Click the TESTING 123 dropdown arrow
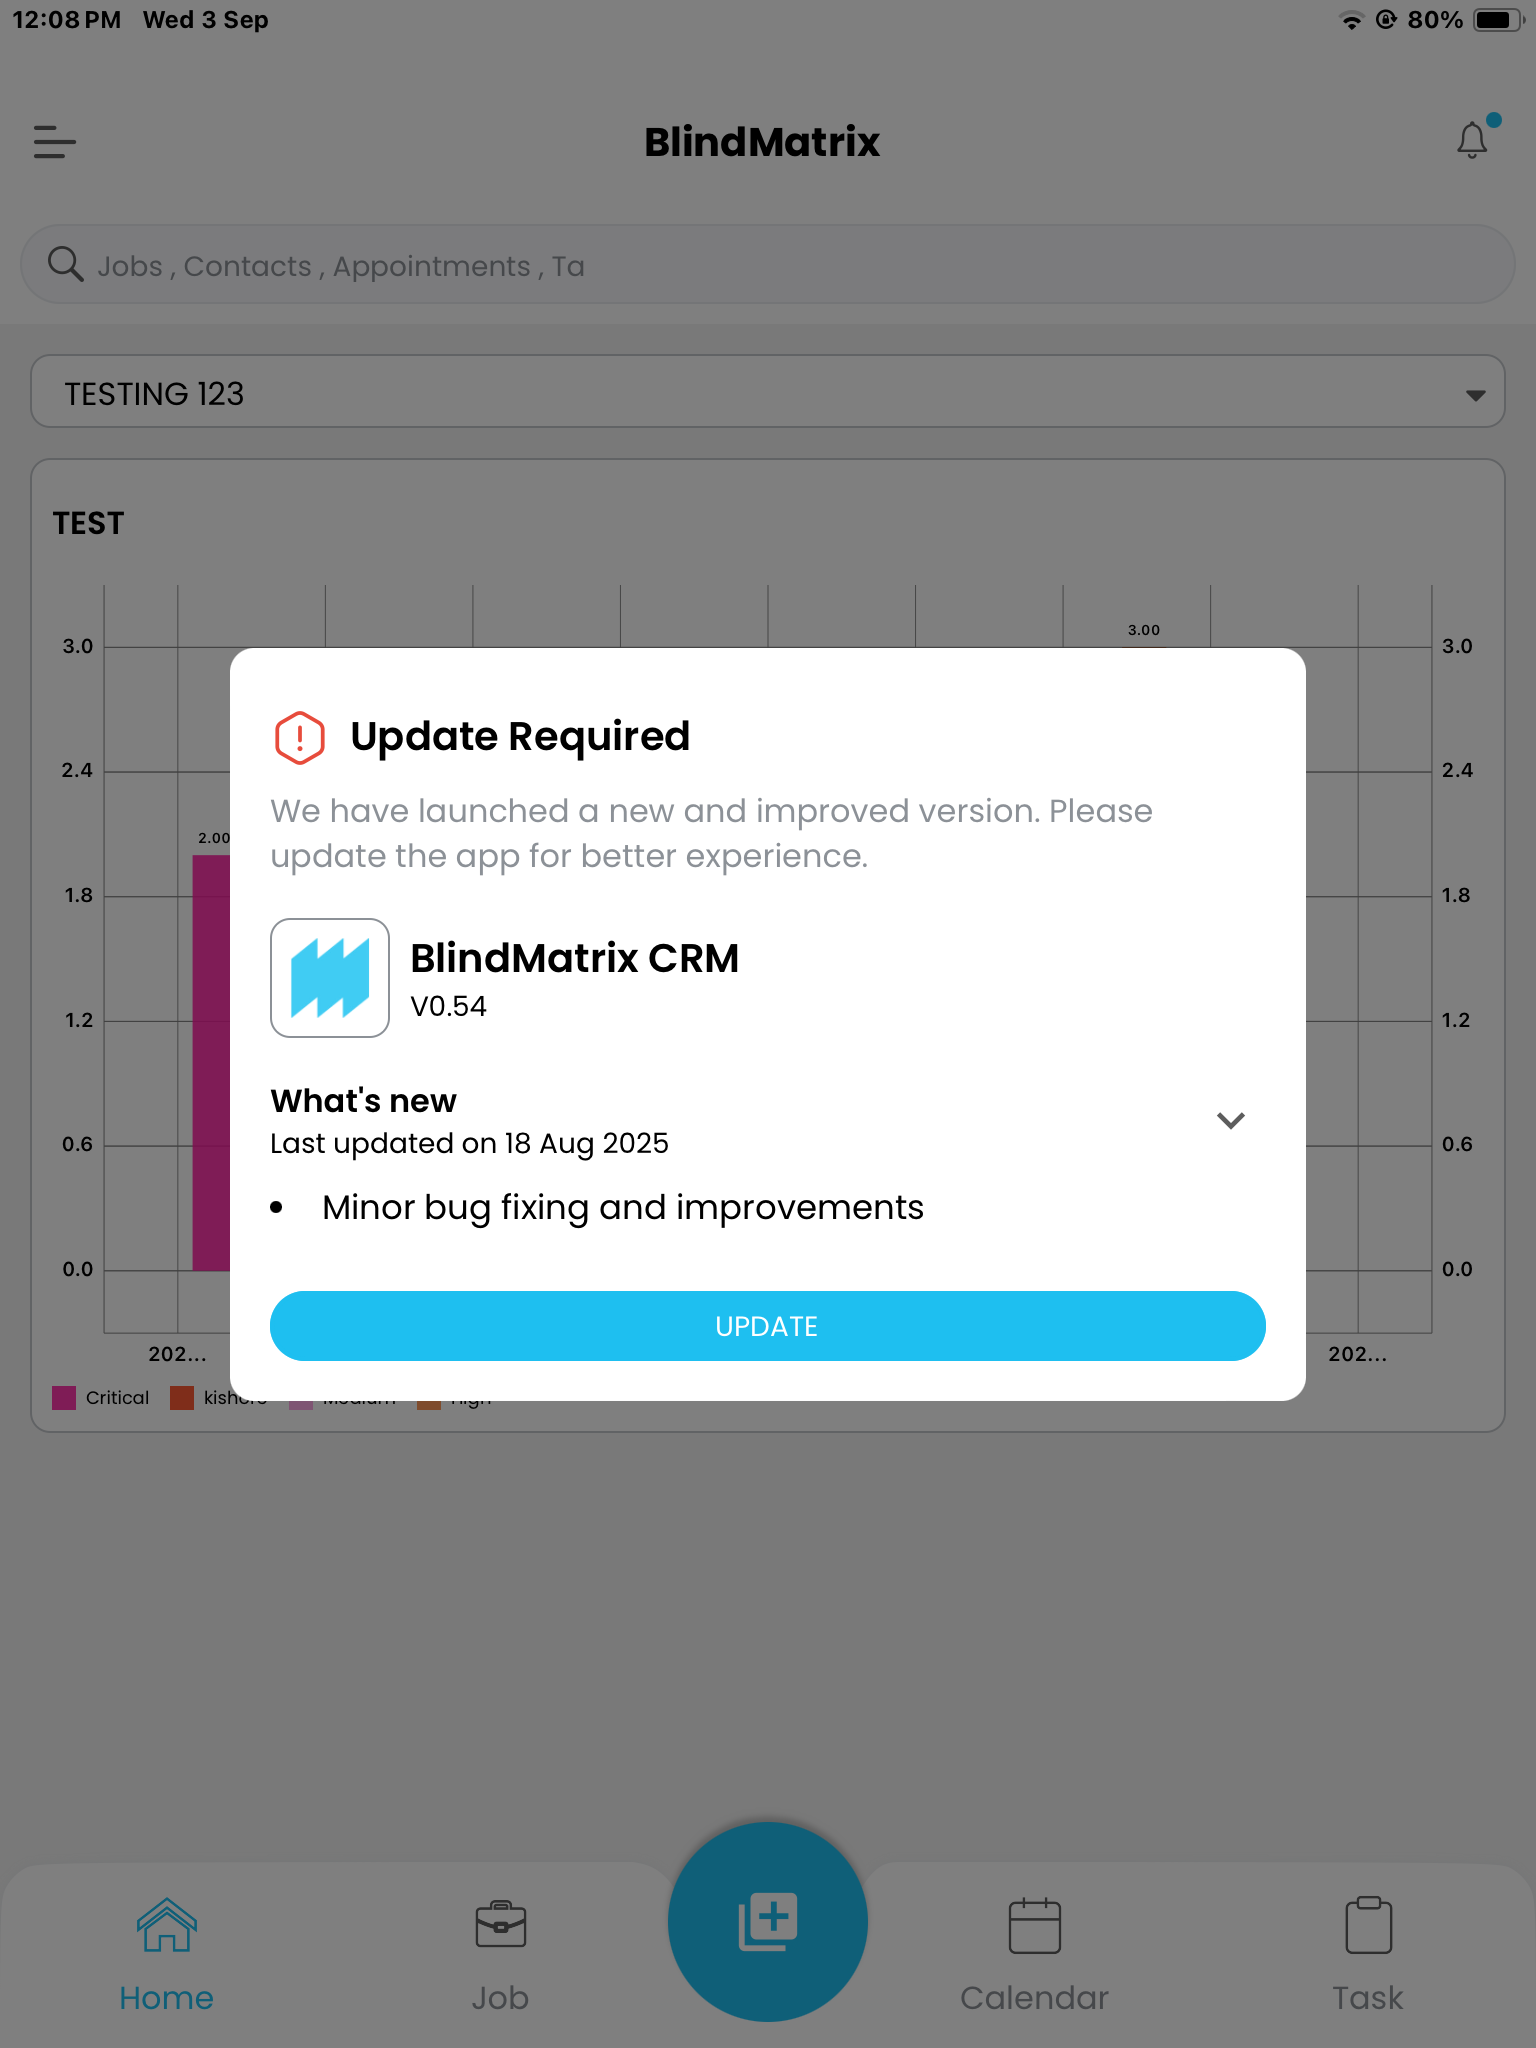 (1474, 395)
